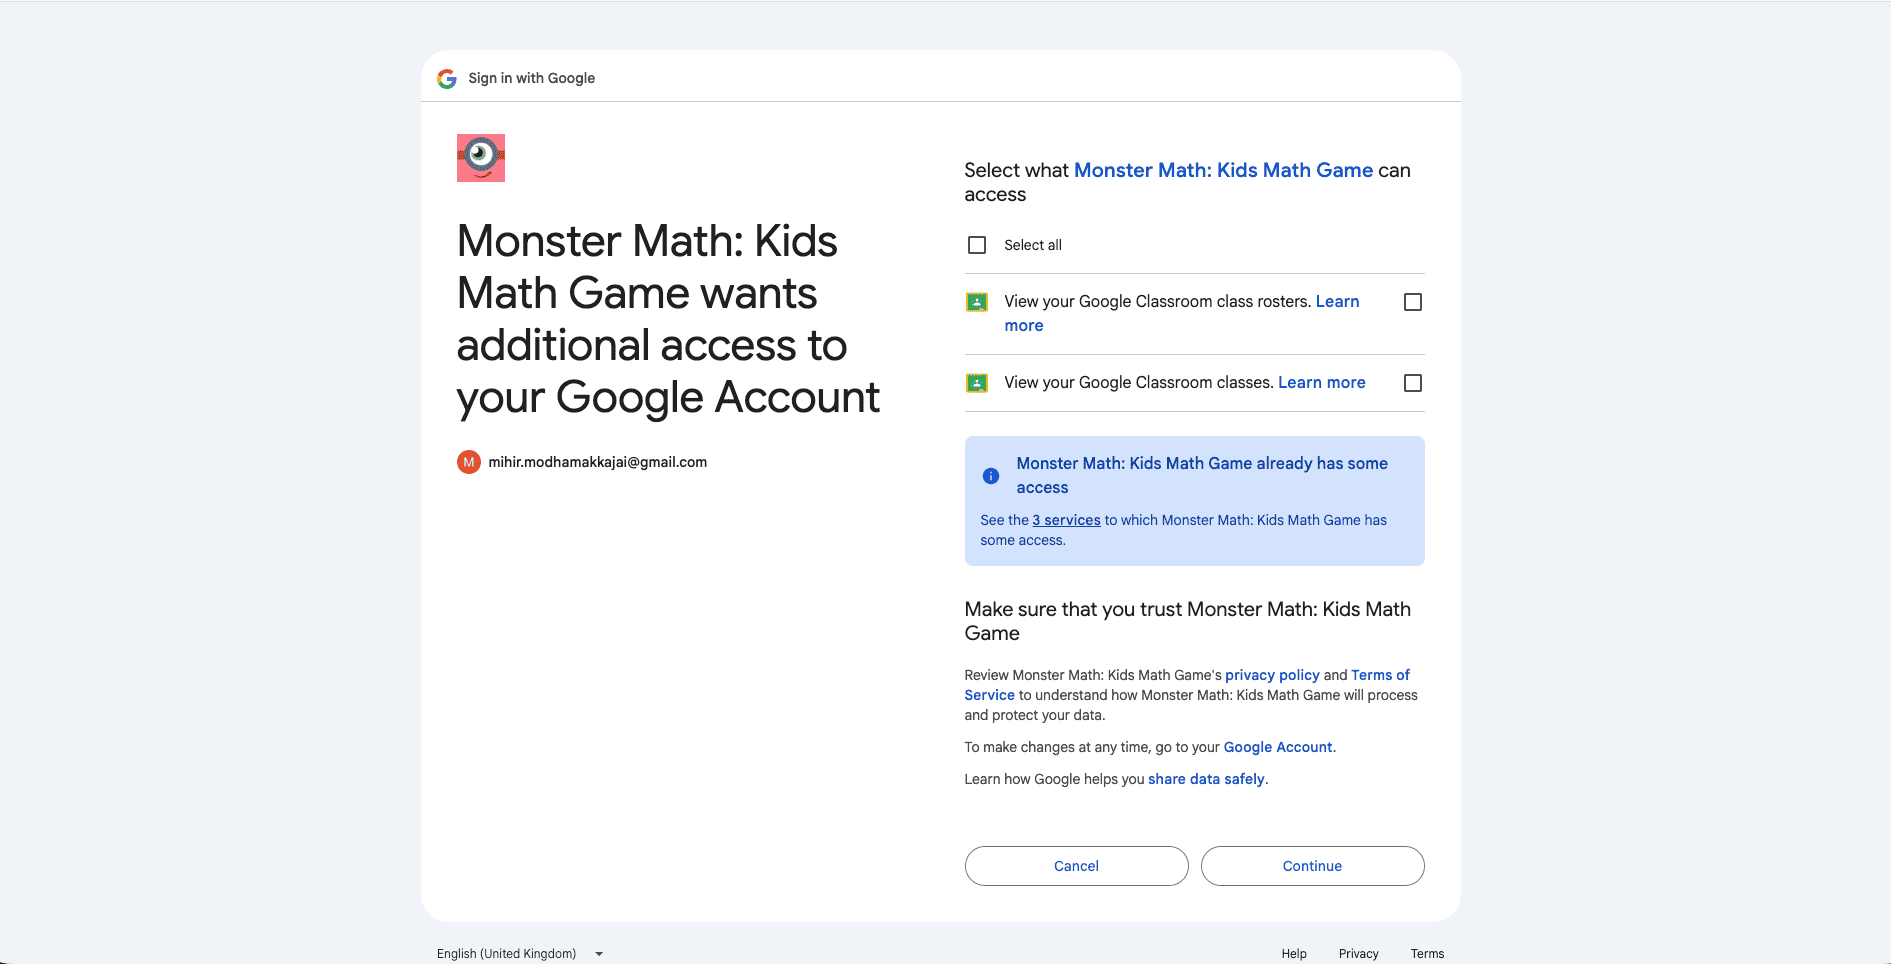Viewport: 1891px width, 964px height.
Task: Click Learn more for Classroom classes
Action: (x=1321, y=383)
